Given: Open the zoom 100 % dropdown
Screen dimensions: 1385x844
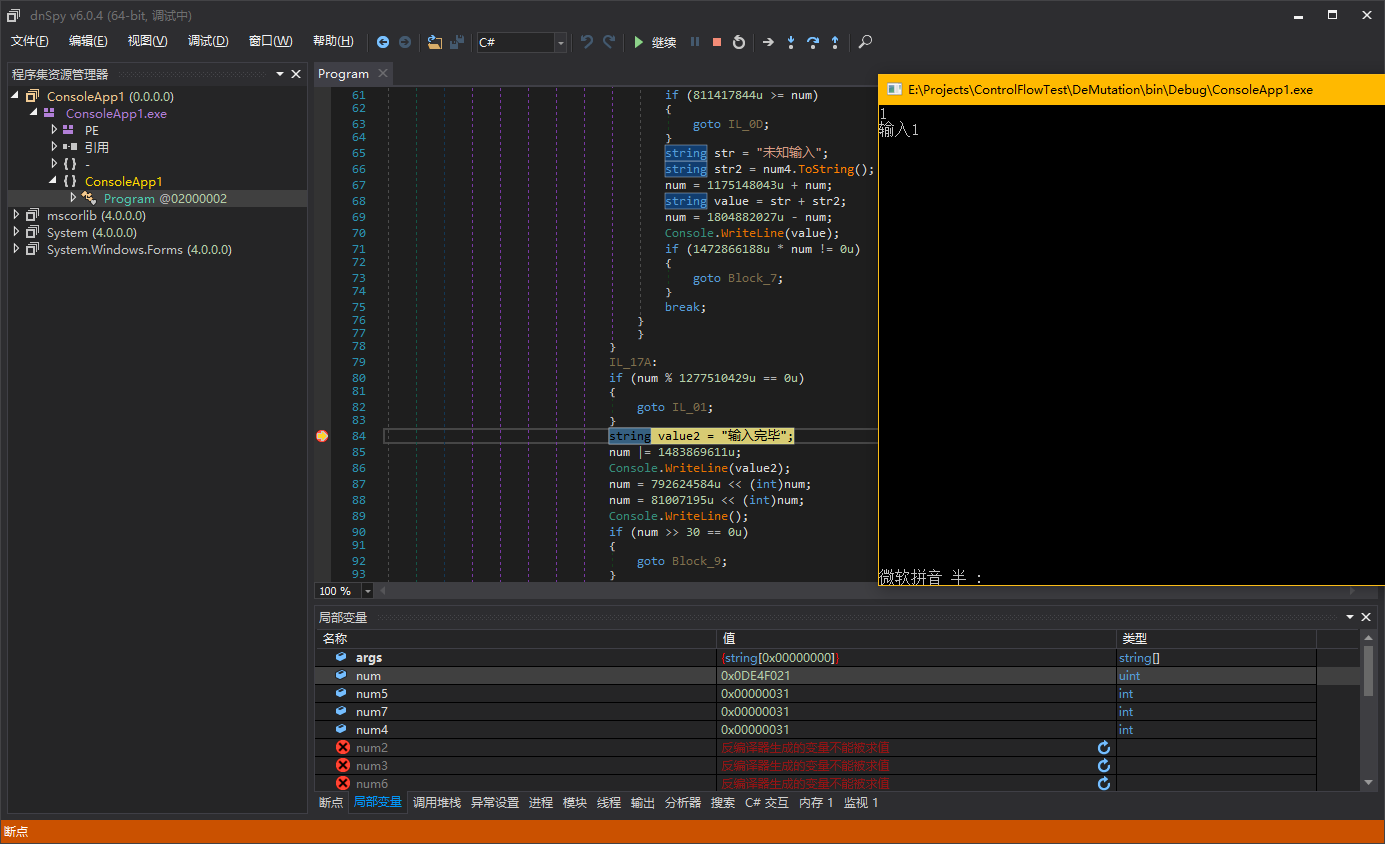Looking at the screenshot, I should 368,591.
